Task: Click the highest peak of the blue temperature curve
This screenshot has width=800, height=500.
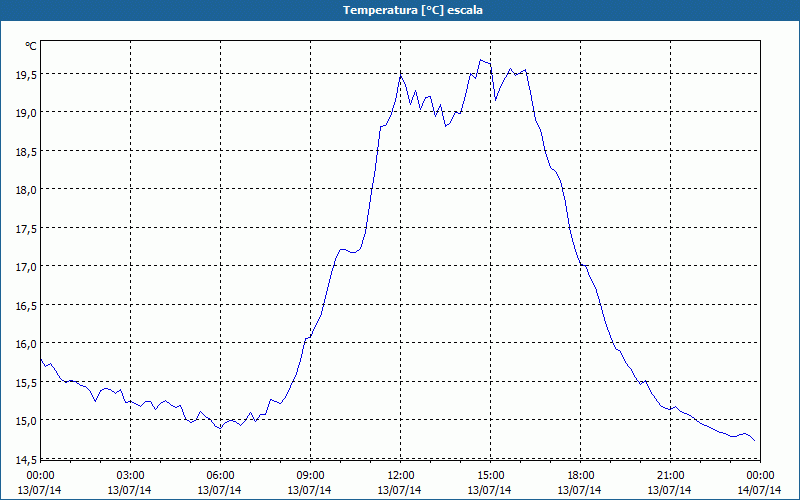Action: (480, 60)
